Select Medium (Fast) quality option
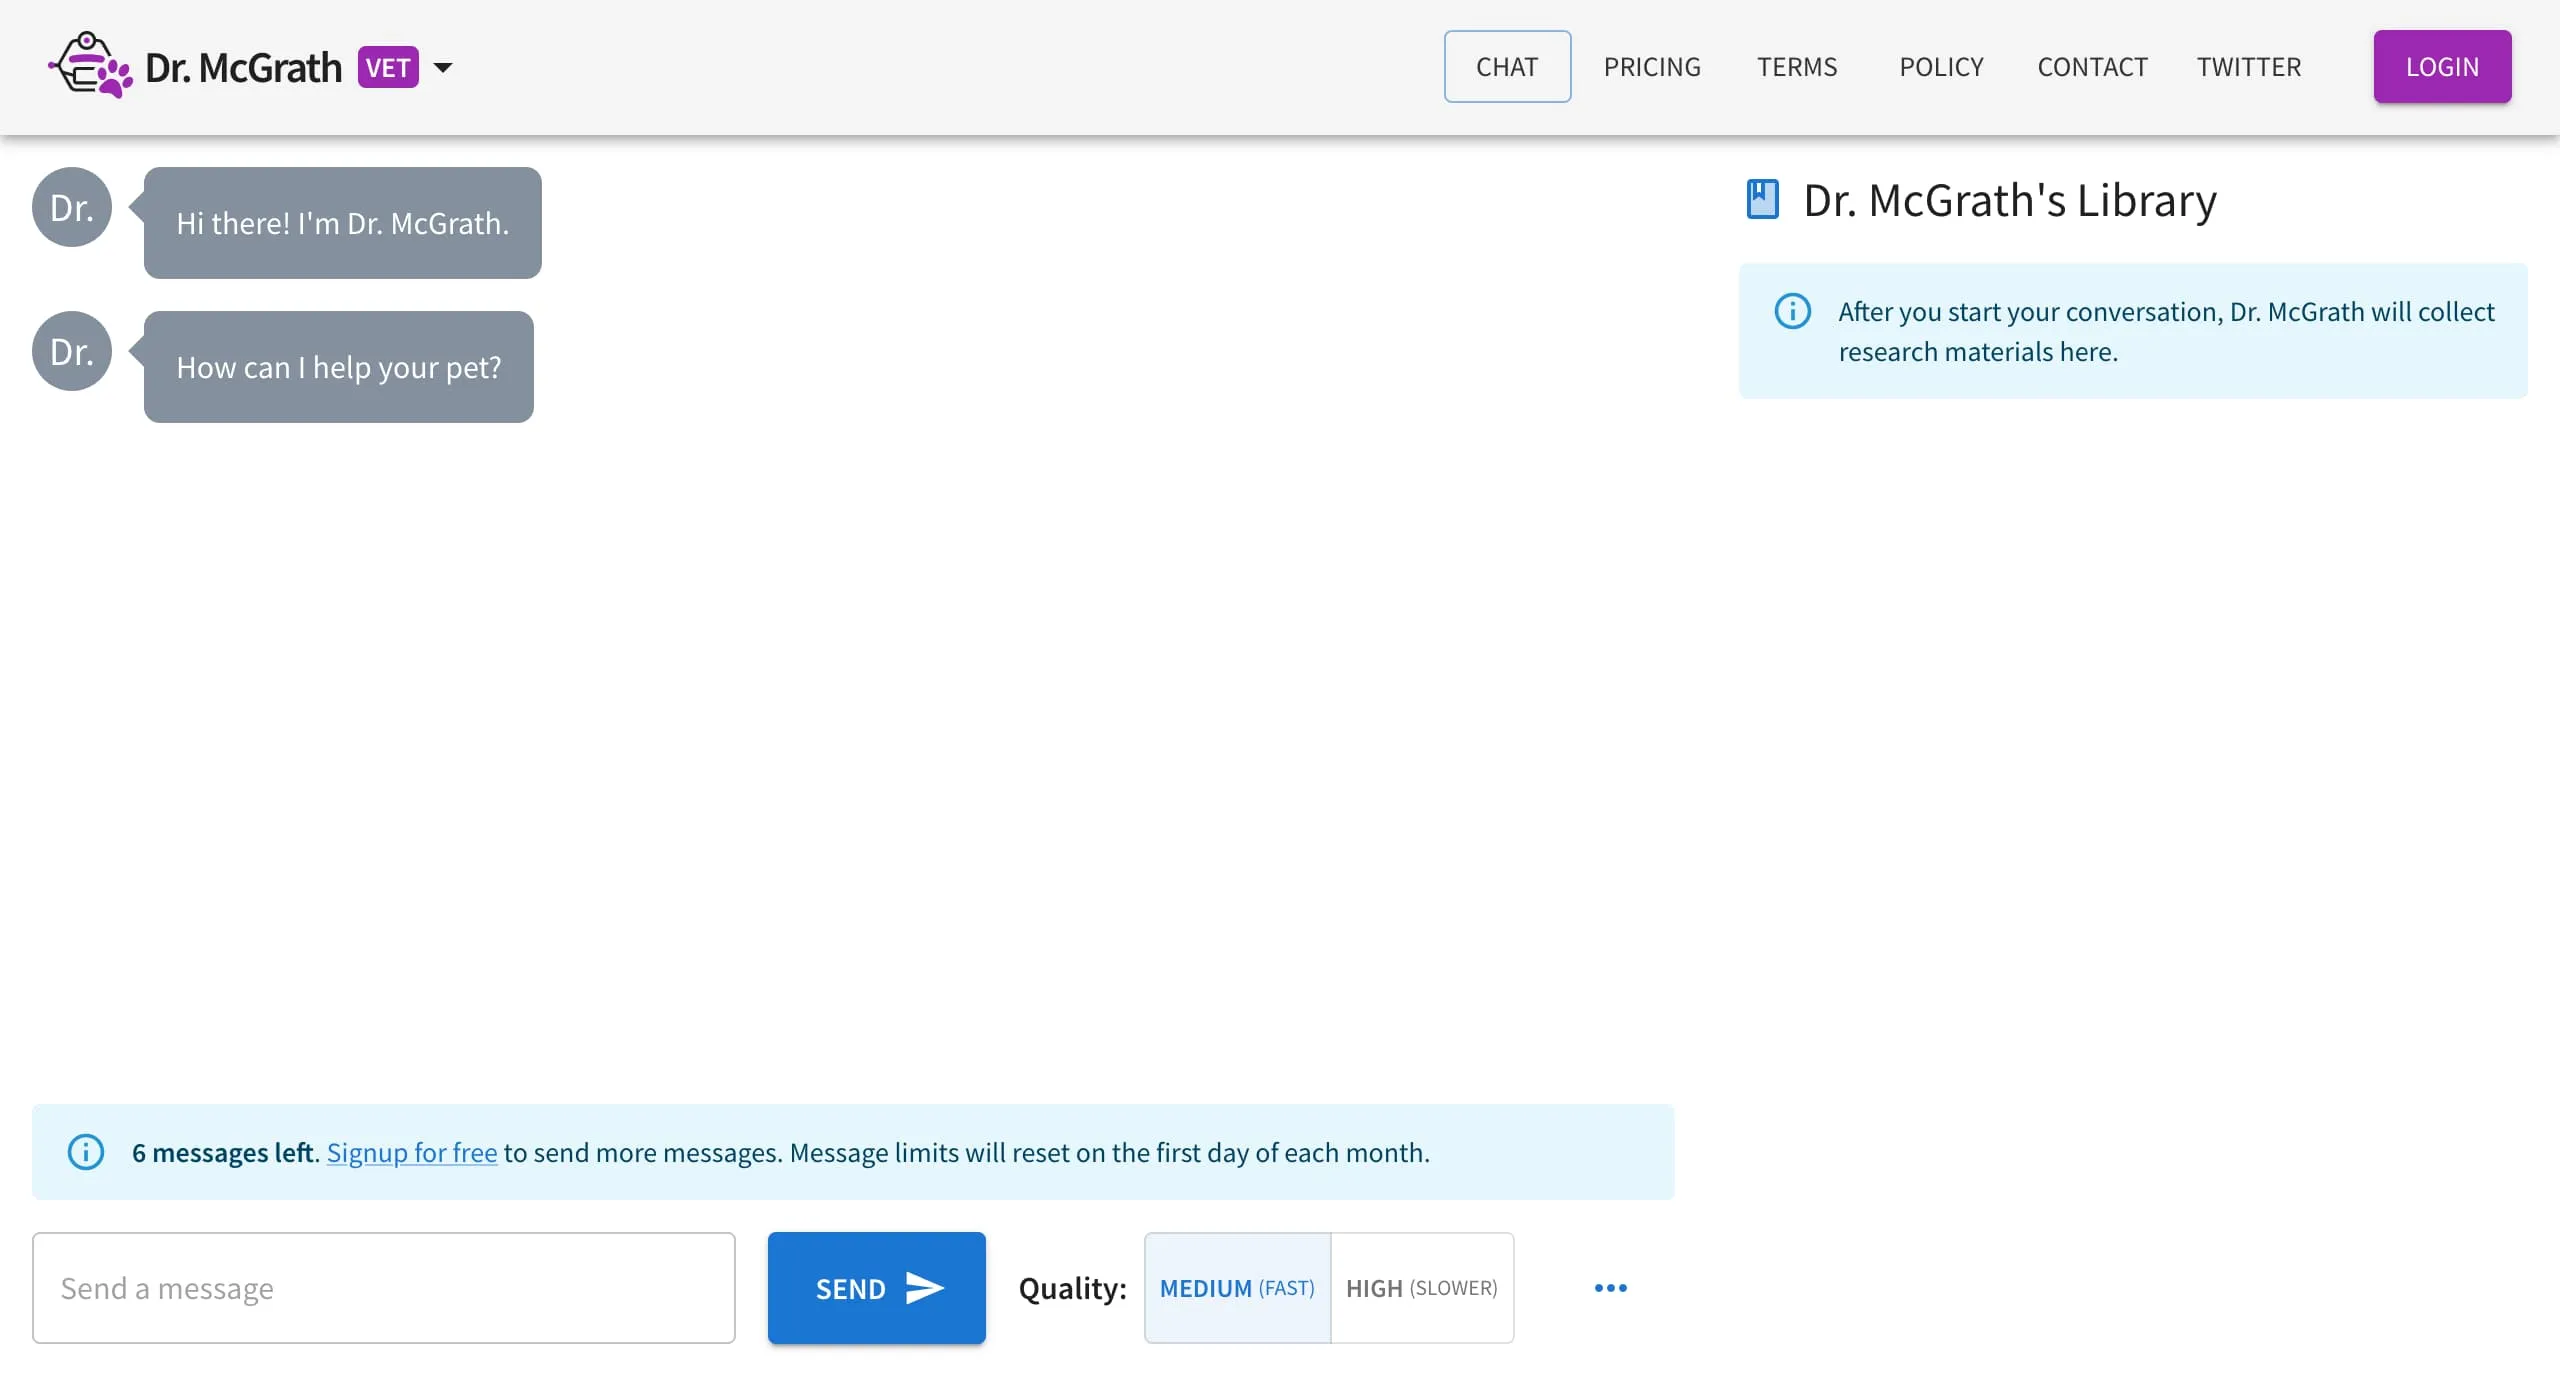This screenshot has height=1376, width=2560. (x=1237, y=1288)
